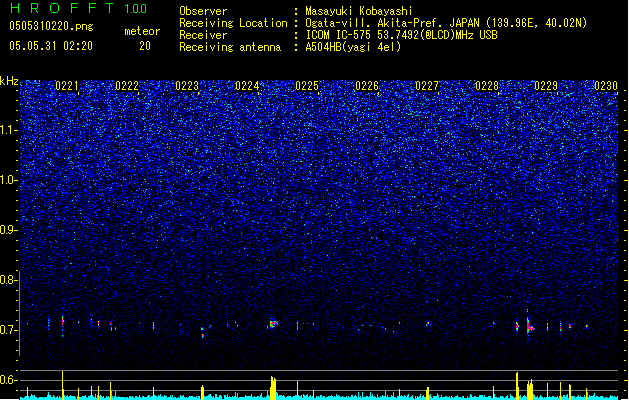Click the version number 1.0.0

pos(136,9)
